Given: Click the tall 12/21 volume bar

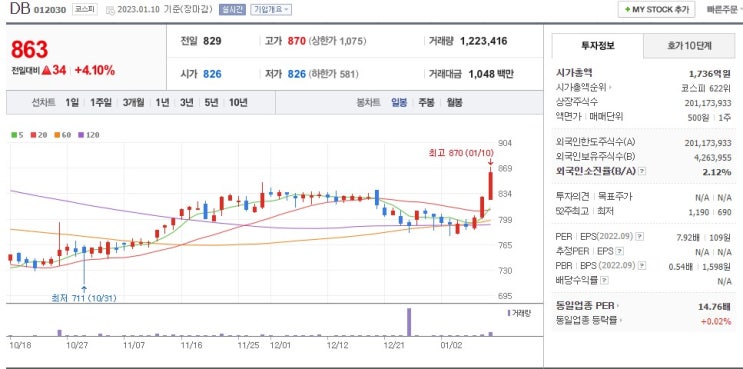Looking at the screenshot, I should tap(409, 322).
